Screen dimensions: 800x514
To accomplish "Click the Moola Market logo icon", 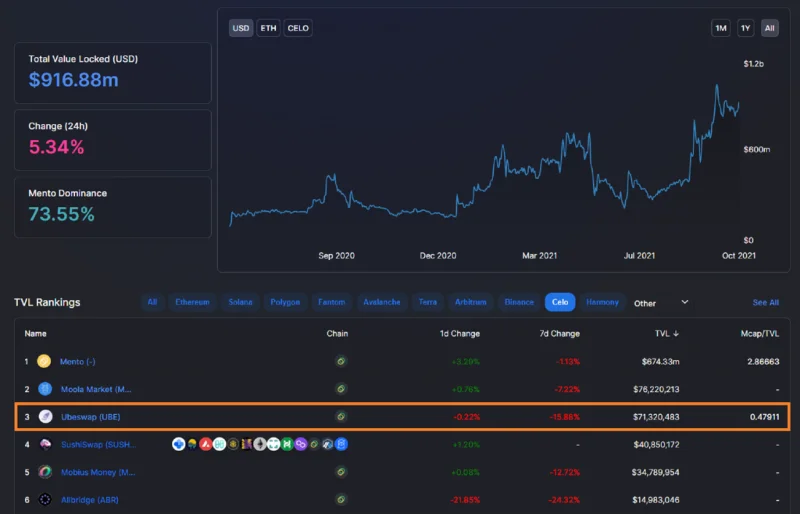I will (x=45, y=389).
